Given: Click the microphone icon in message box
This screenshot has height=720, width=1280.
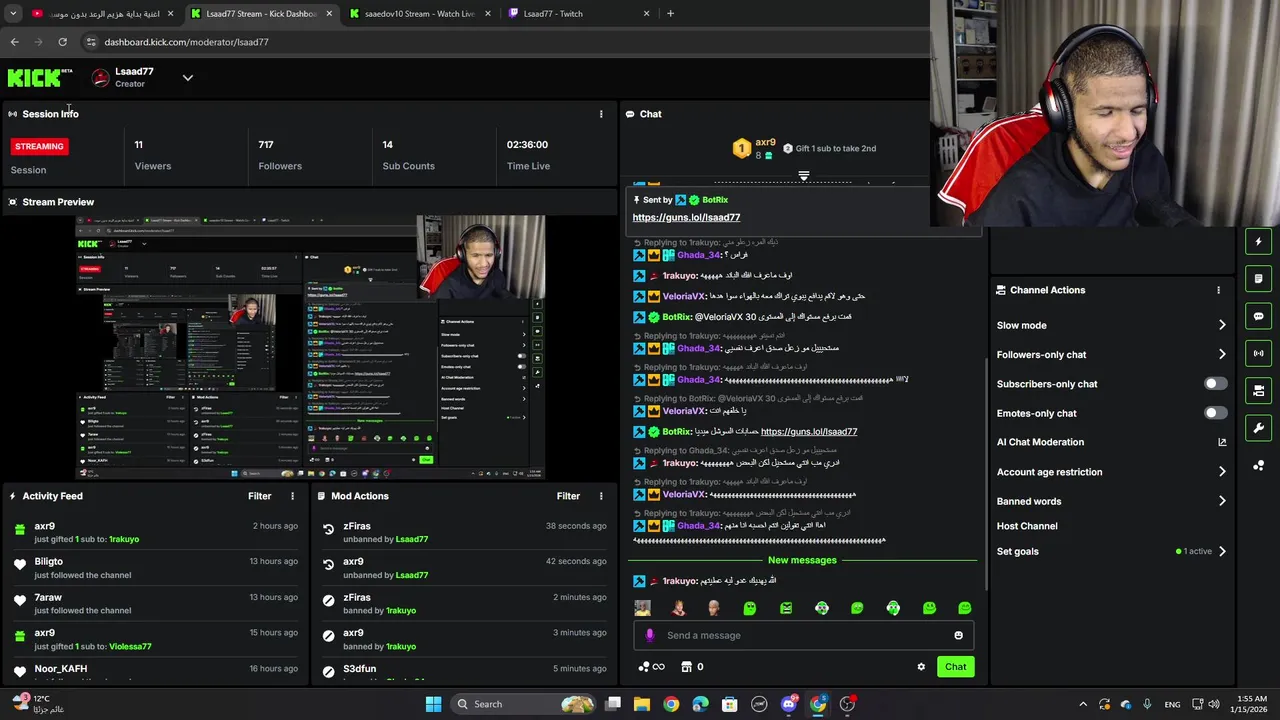Looking at the screenshot, I should coord(650,635).
